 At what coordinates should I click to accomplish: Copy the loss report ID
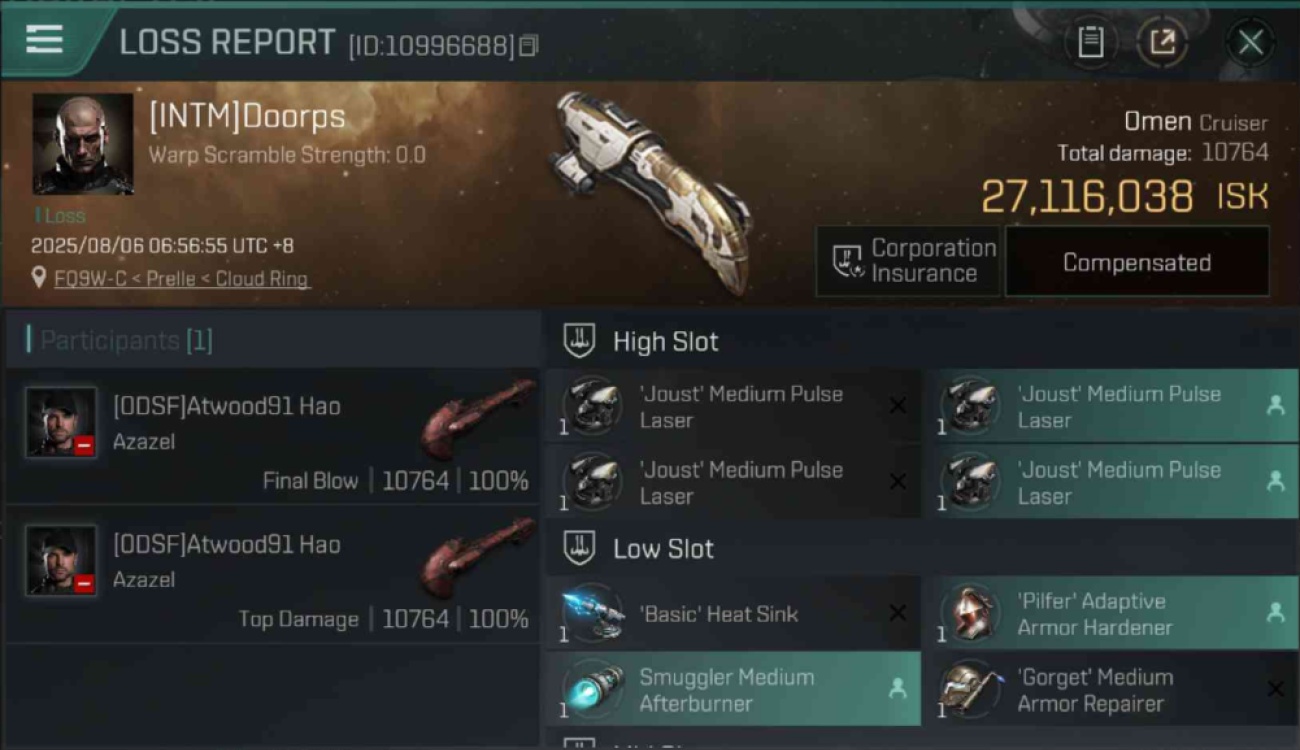click(529, 45)
